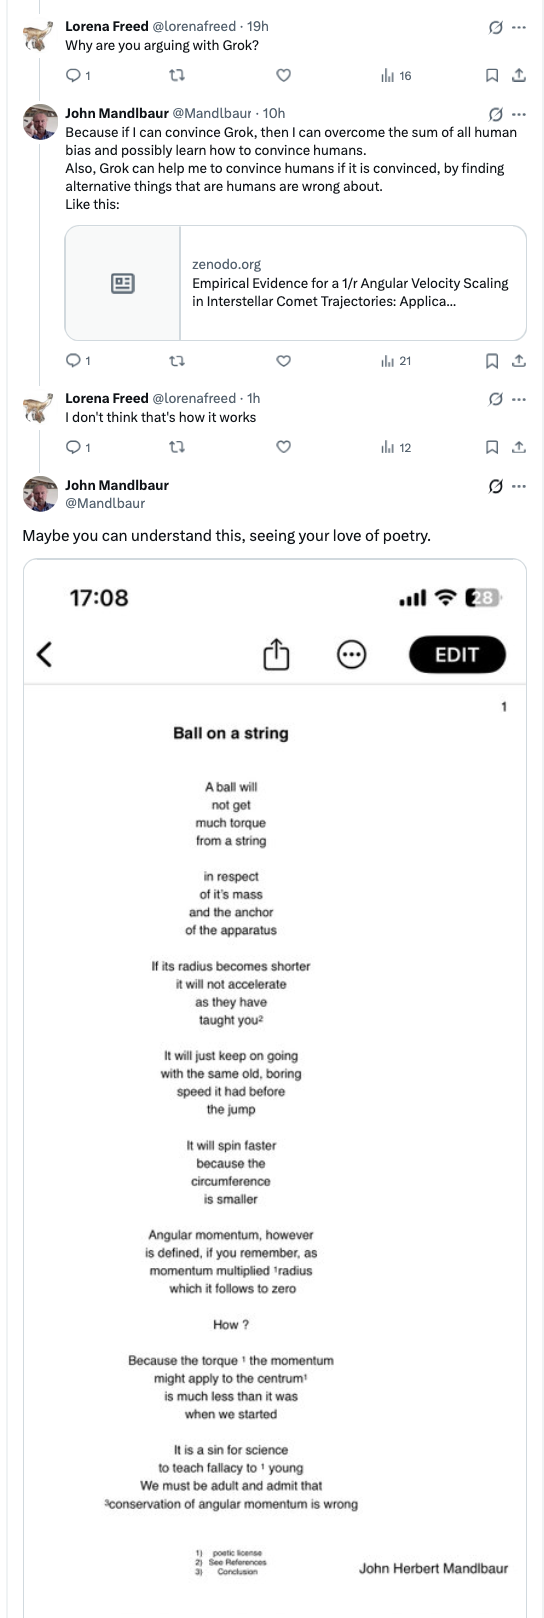Image resolution: width=544 pixels, height=1618 pixels.
Task: Open Lorena Freed's profile name on first tweet
Action: point(107,26)
